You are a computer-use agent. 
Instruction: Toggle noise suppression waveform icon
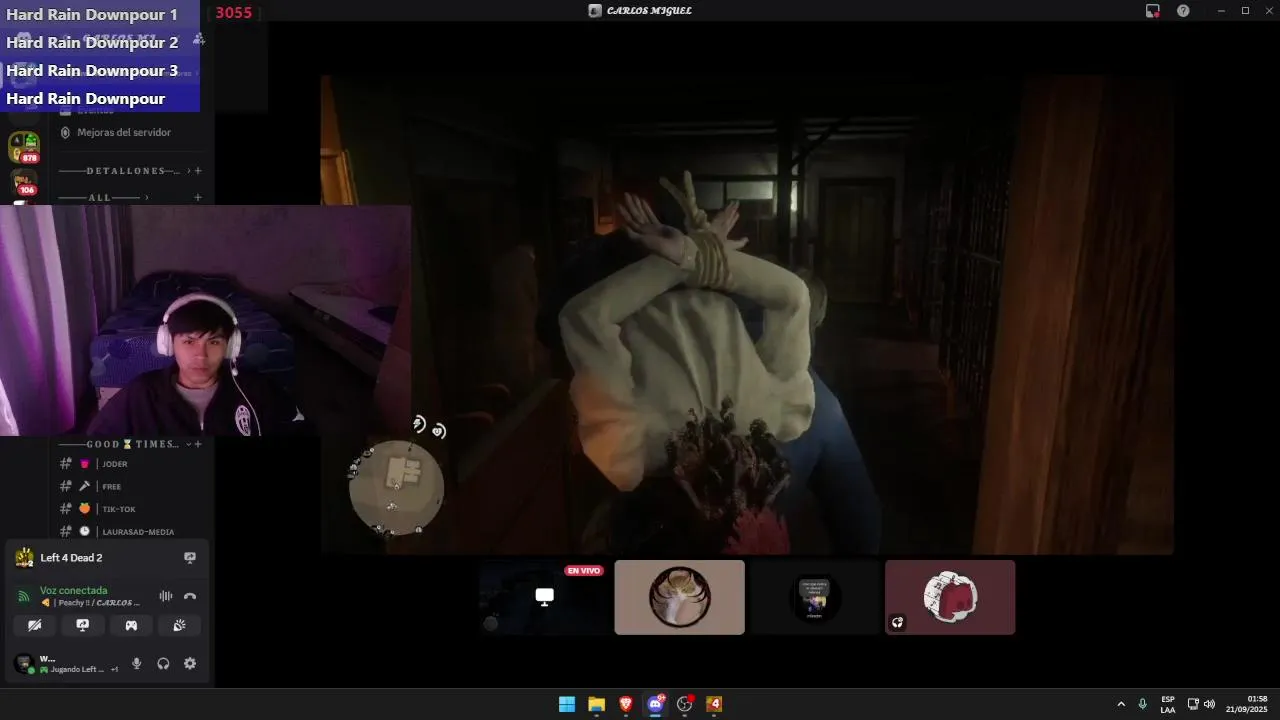click(165, 596)
